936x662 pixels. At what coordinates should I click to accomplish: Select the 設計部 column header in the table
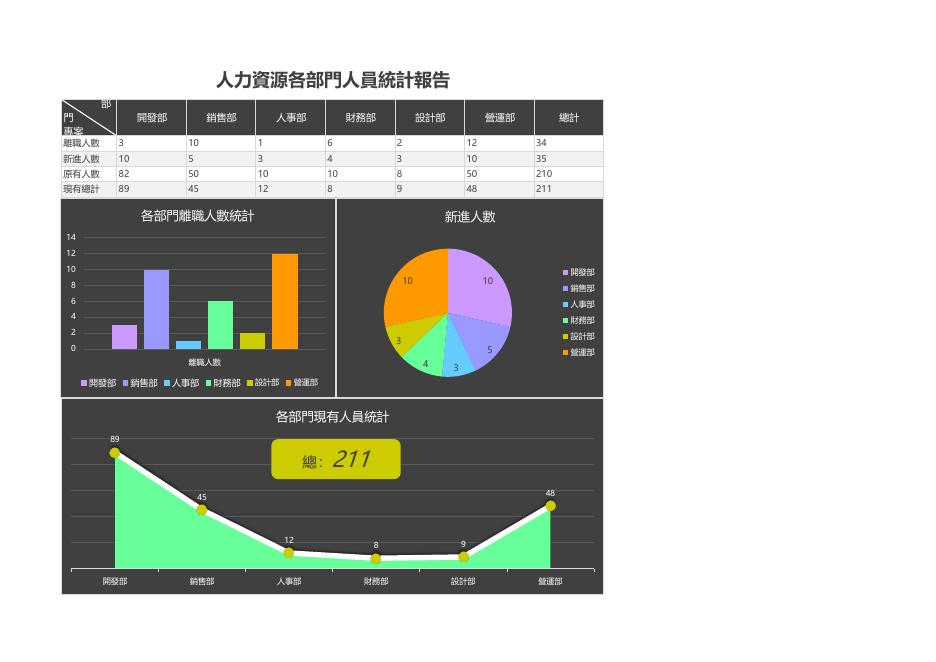[x=430, y=118]
